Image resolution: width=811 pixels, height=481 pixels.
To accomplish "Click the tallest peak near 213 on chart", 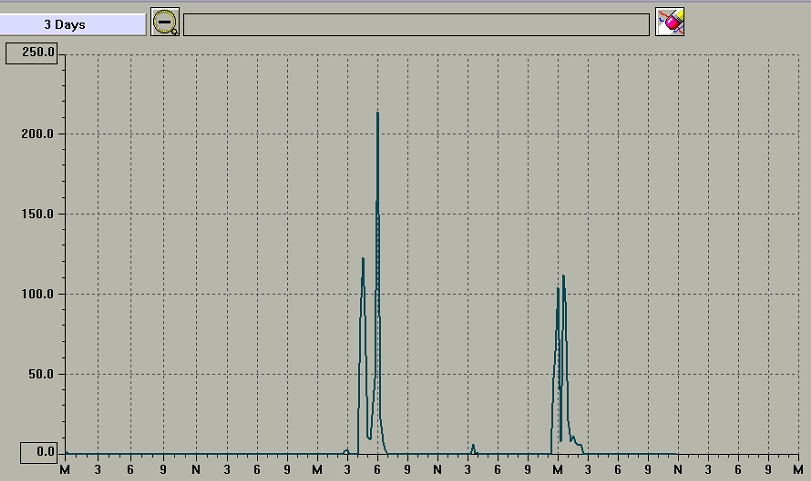I will point(377,114).
